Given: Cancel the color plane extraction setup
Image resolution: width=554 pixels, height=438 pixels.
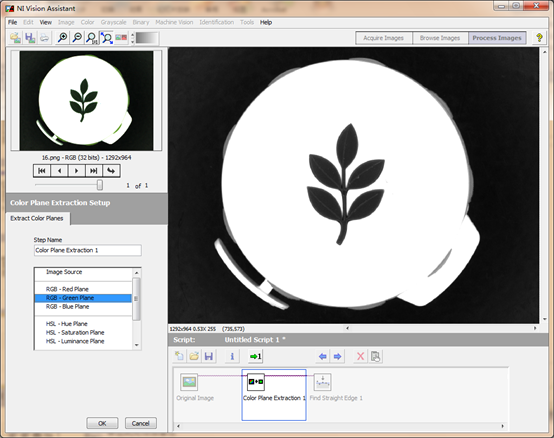Looking at the screenshot, I should [141, 423].
